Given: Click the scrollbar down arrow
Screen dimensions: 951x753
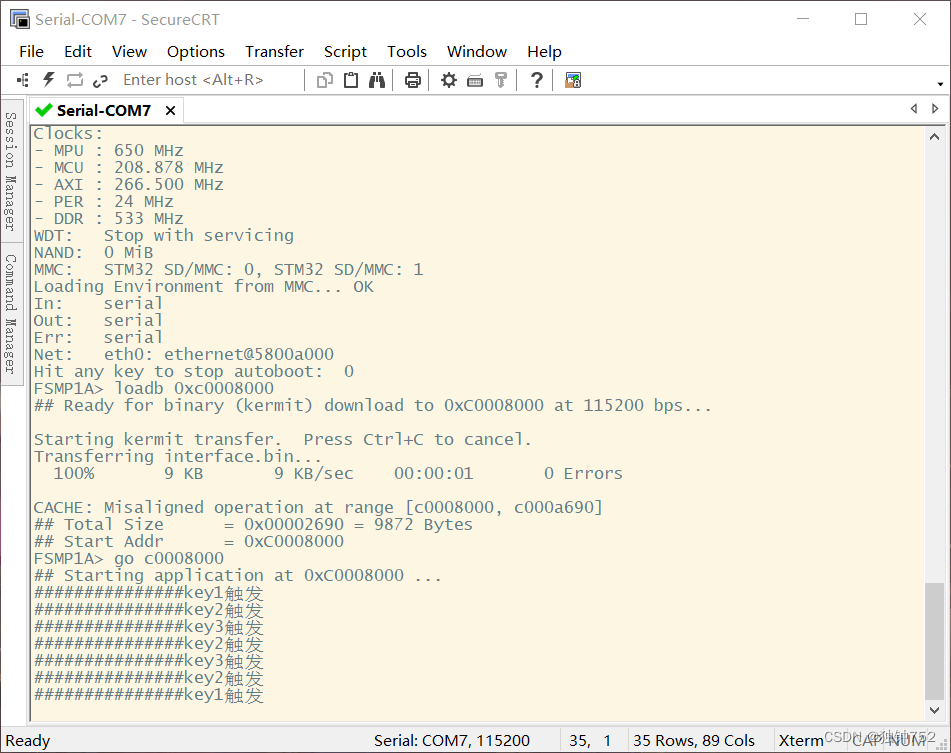Looking at the screenshot, I should click(x=936, y=712).
